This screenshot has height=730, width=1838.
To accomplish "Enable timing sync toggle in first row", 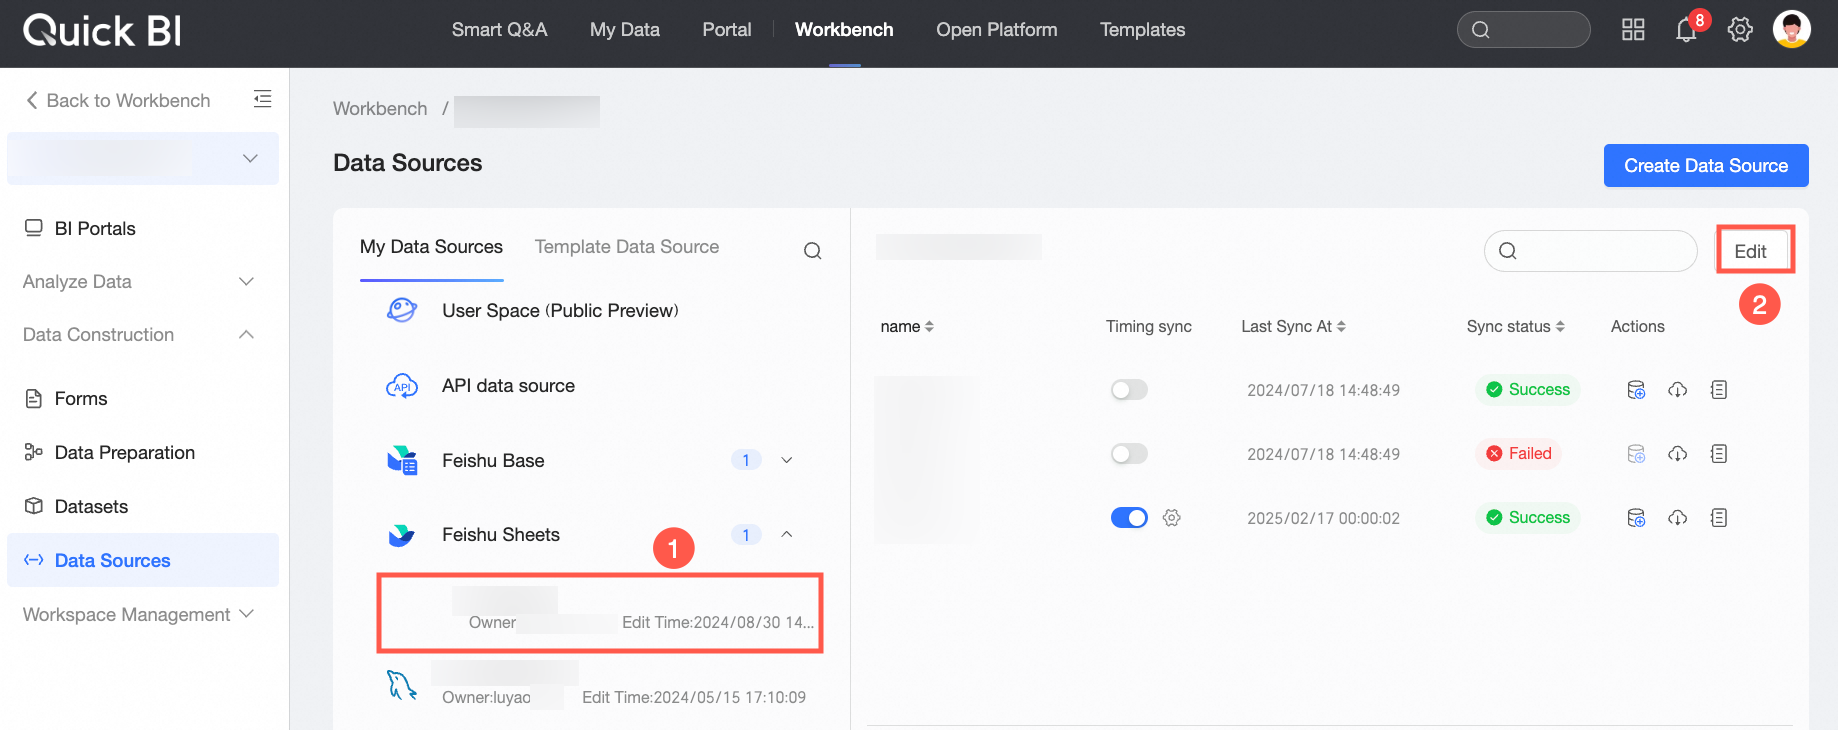I will click(x=1129, y=390).
